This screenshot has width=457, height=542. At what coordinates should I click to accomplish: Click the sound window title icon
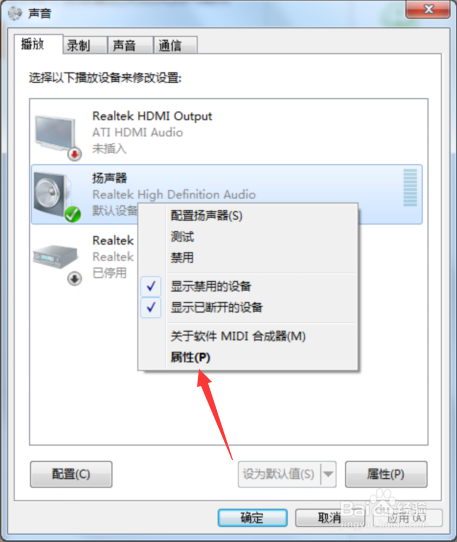[x=15, y=13]
